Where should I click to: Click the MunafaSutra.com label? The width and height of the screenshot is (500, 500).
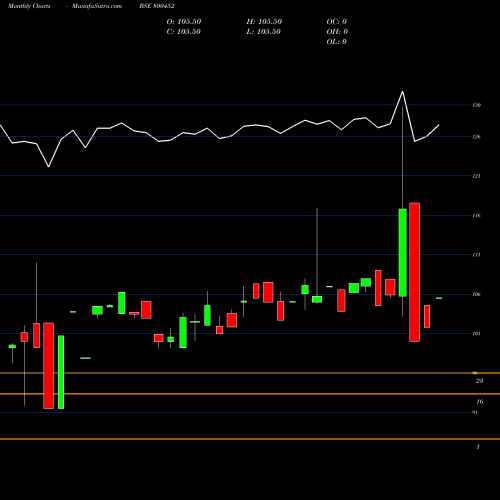[x=97, y=6]
